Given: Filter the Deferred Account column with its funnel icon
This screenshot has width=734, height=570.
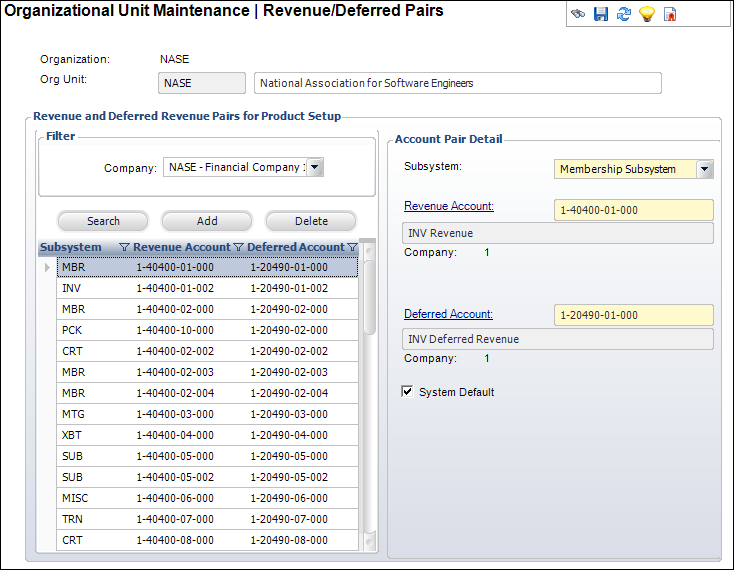Looking at the screenshot, I should 352,247.
